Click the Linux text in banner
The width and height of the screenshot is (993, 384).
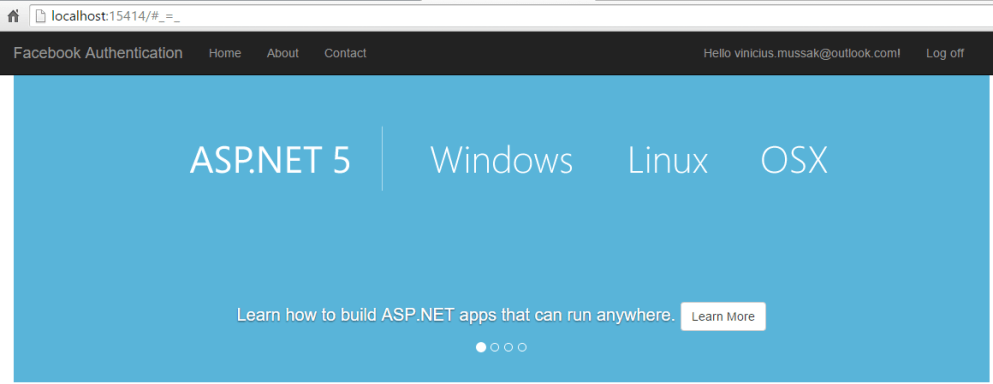[x=667, y=160]
